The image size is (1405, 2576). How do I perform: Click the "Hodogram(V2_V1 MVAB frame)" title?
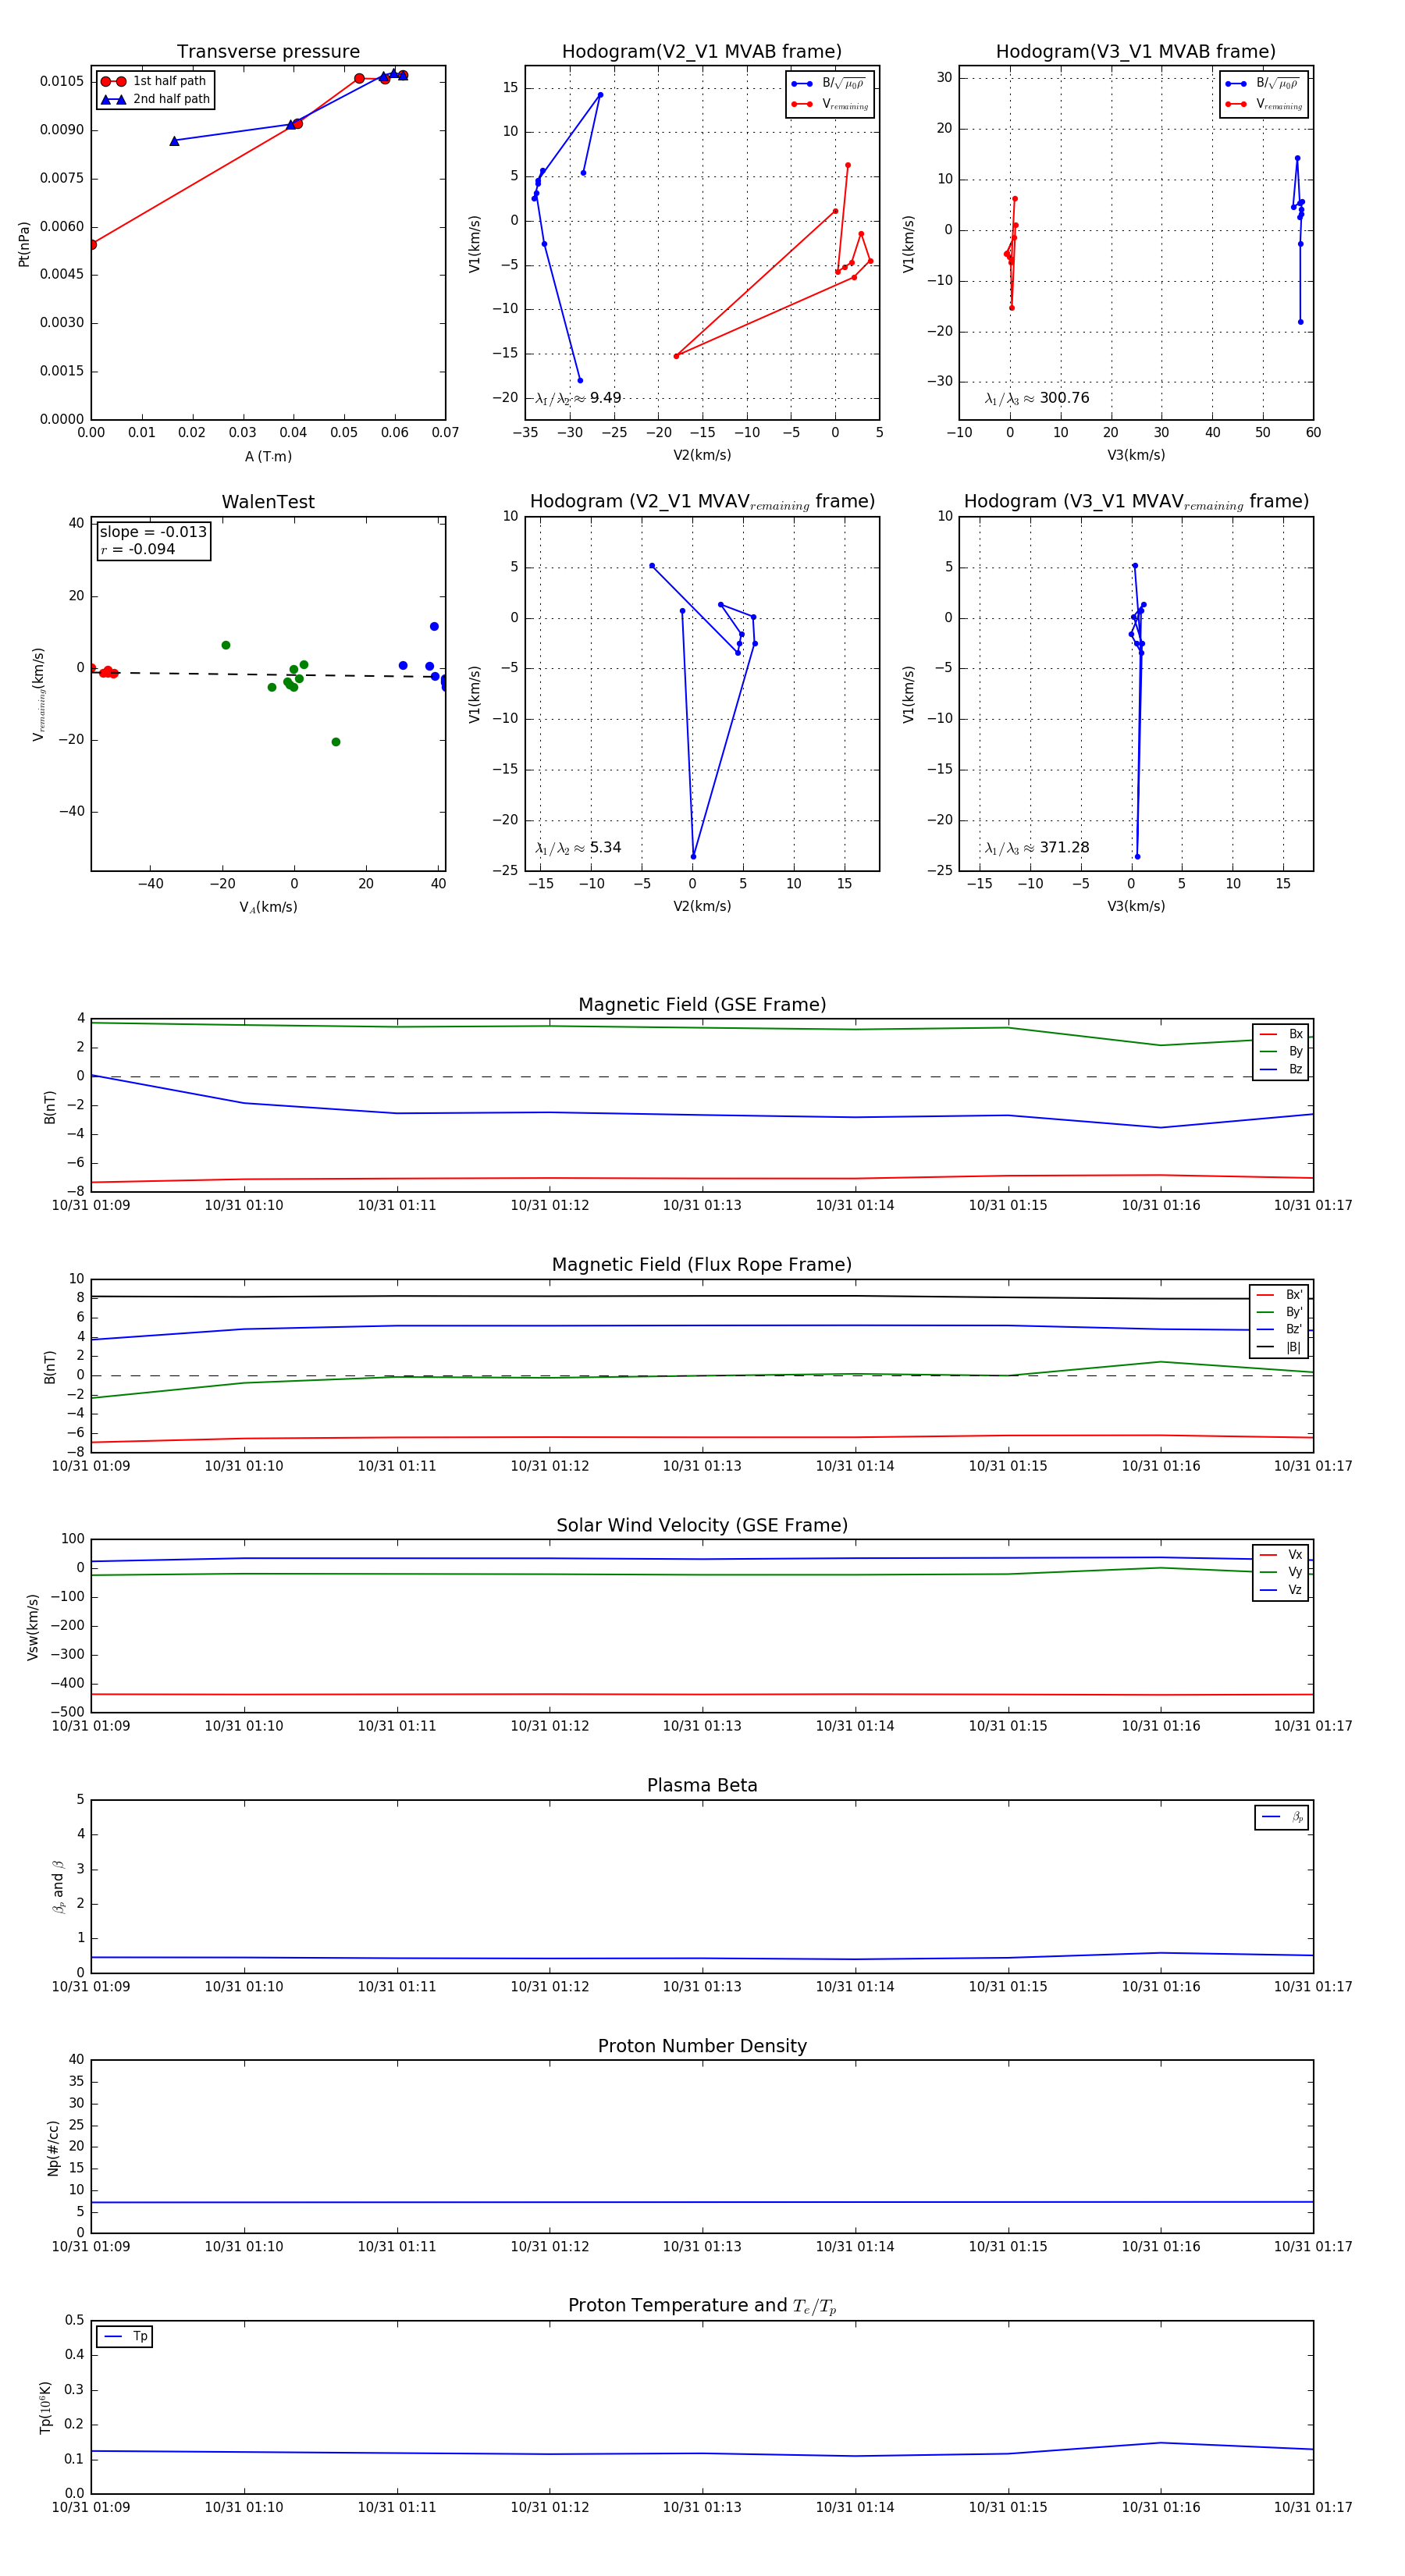pos(702,52)
